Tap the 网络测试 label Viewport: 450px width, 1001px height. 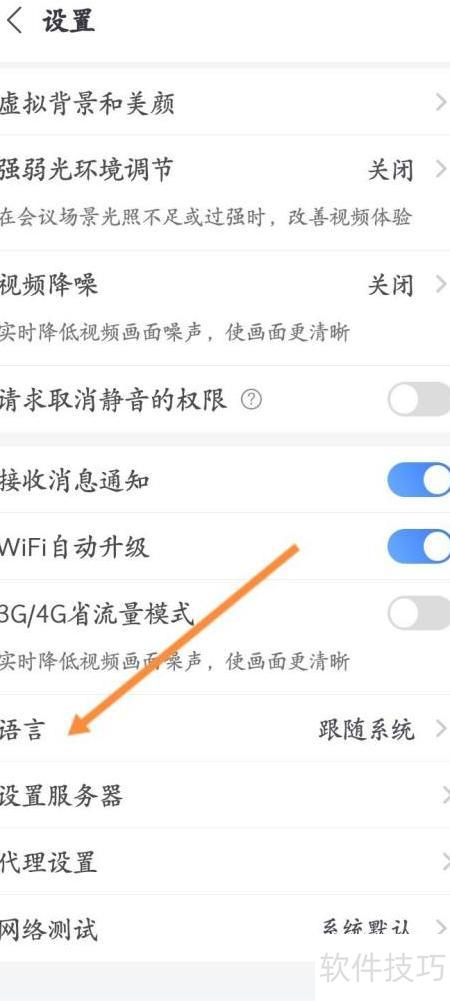[x=49, y=928]
